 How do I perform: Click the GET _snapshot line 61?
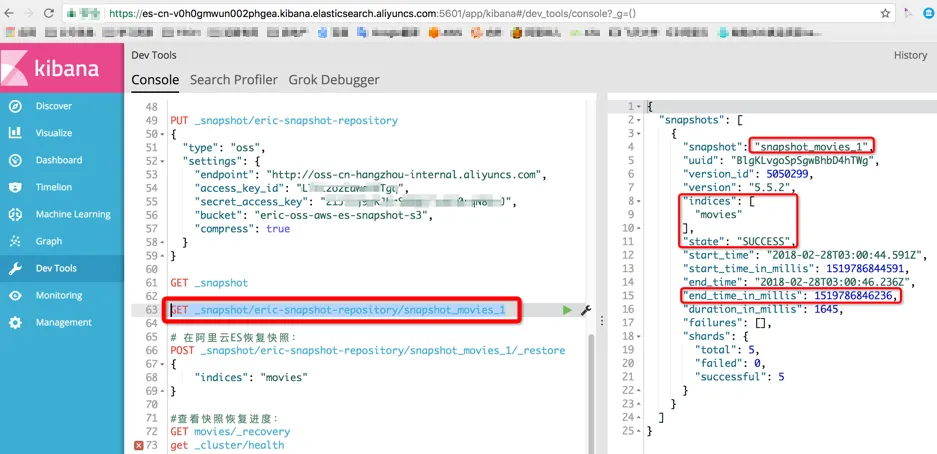click(x=209, y=283)
